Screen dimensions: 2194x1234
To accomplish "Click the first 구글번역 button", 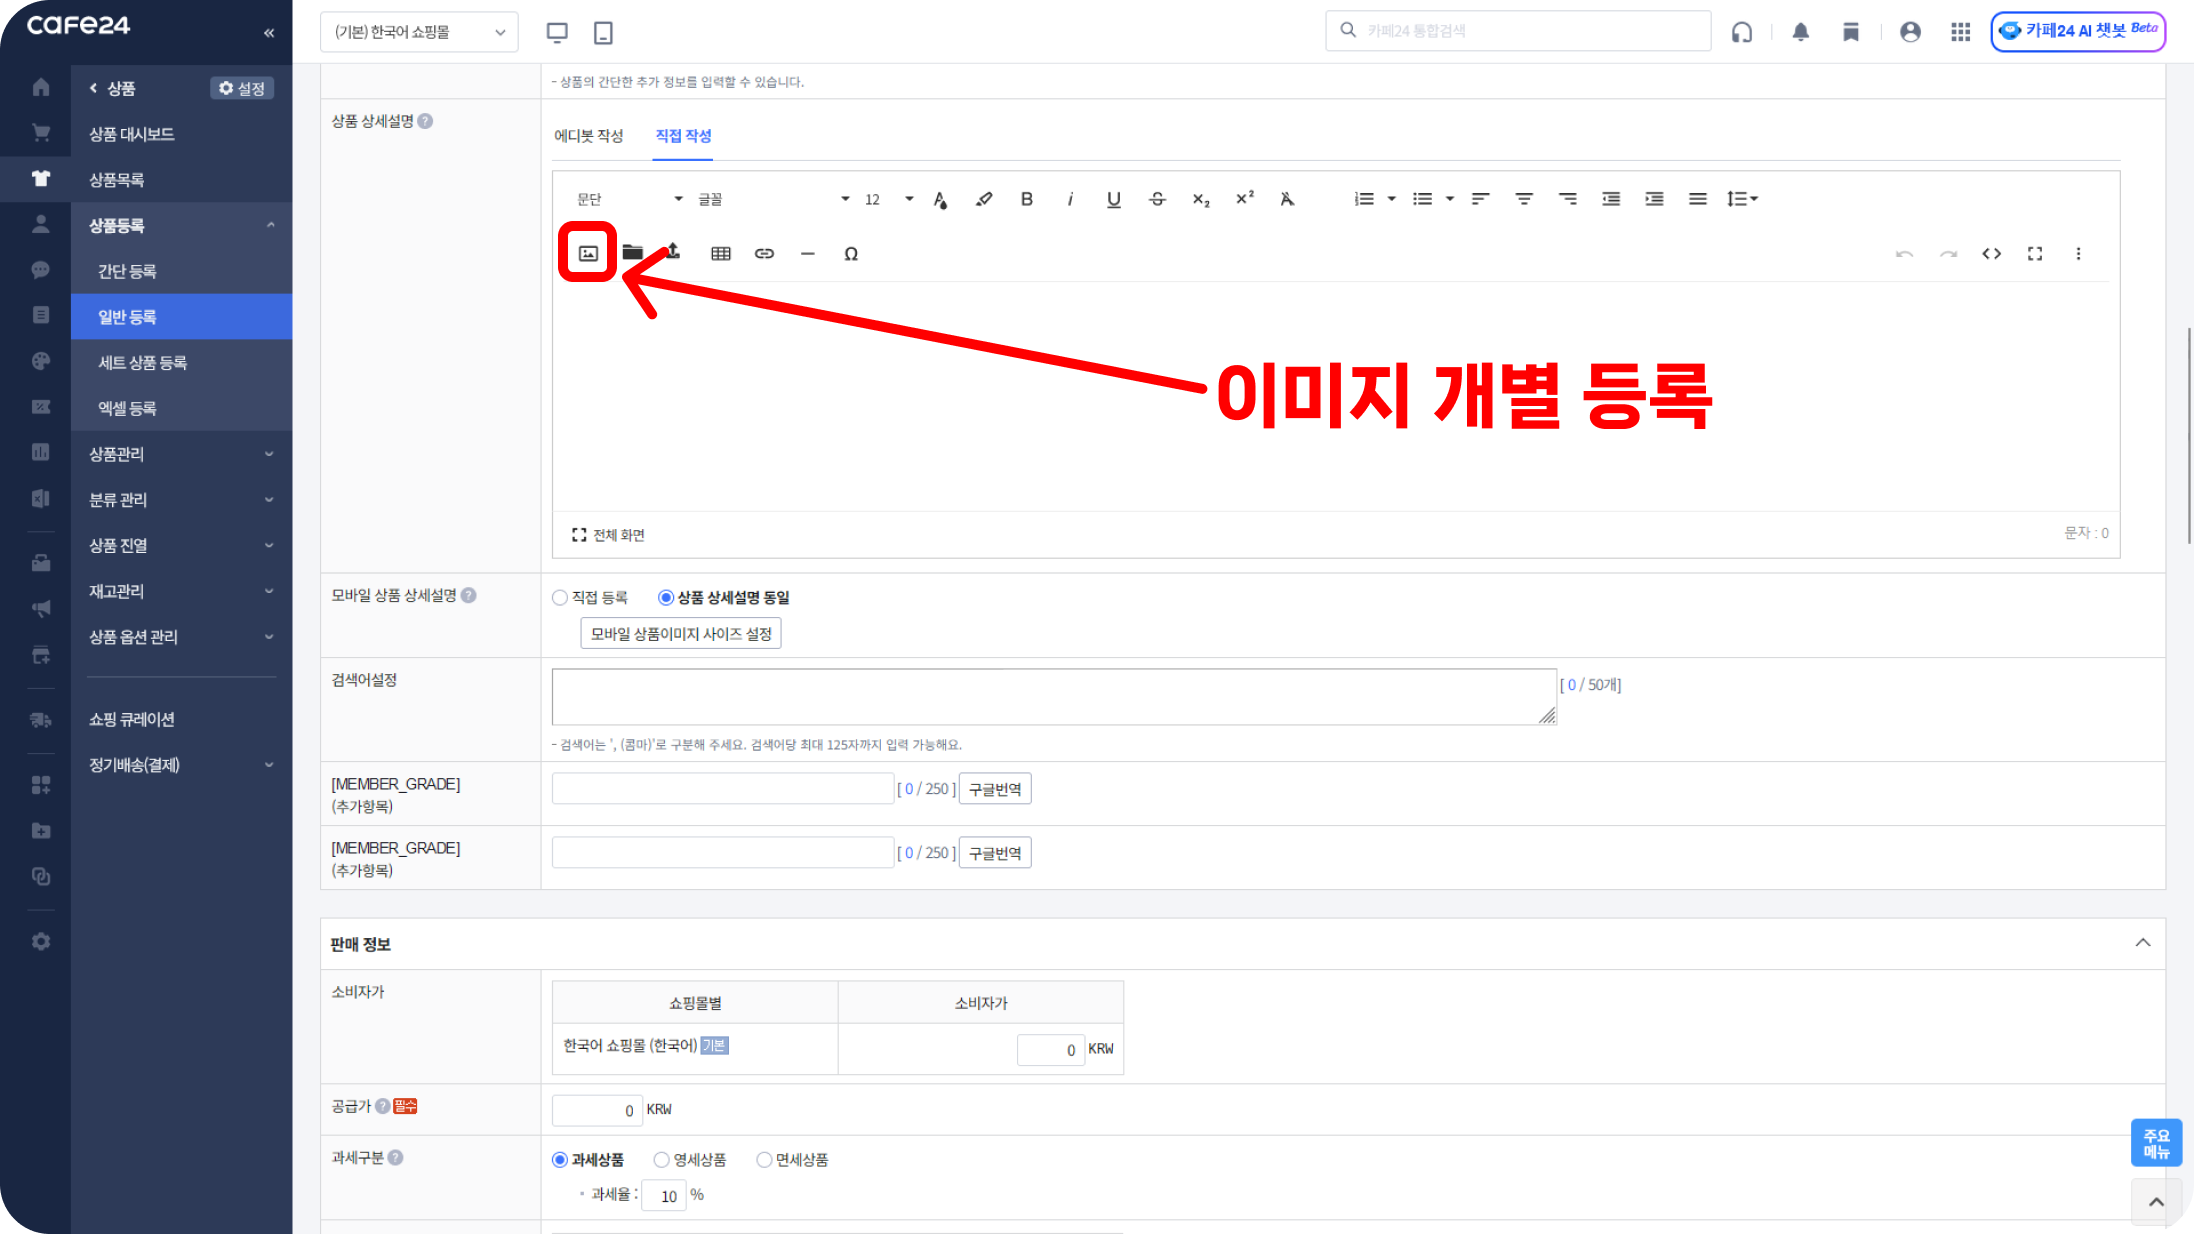I will (994, 789).
